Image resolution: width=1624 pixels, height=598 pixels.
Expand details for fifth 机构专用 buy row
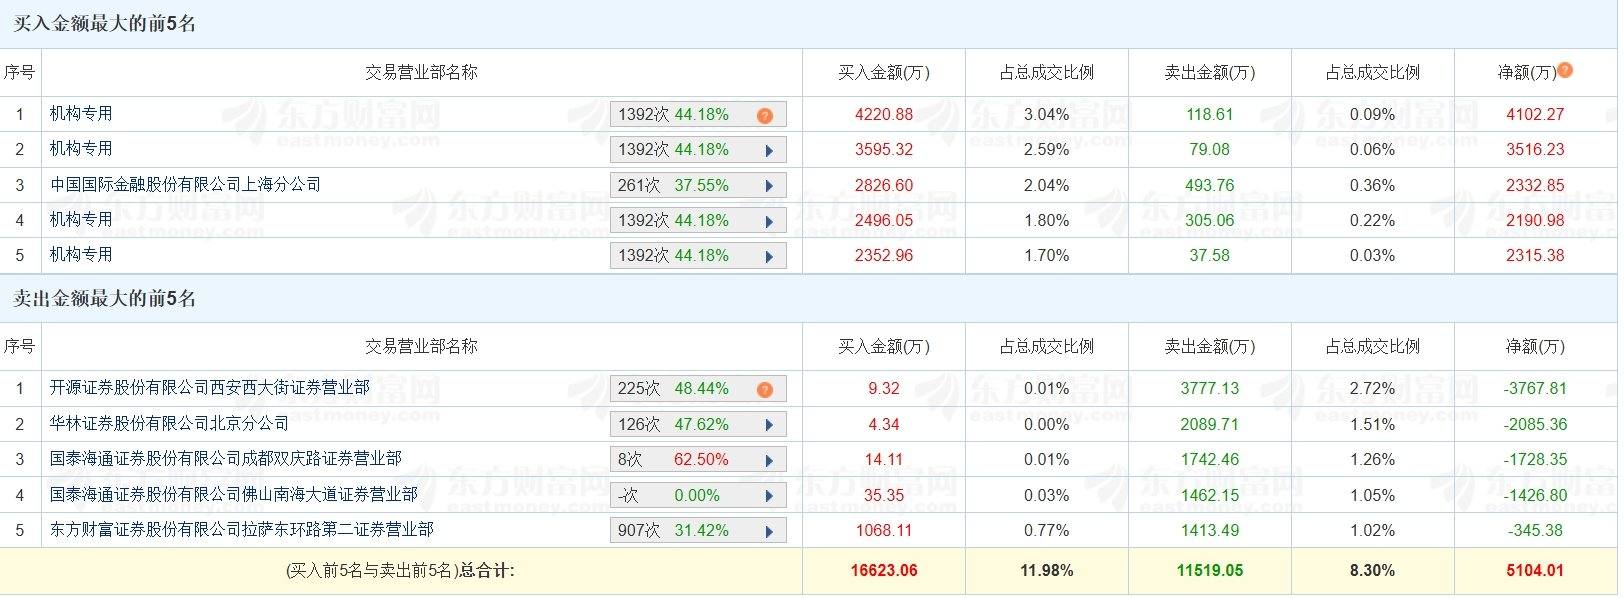click(x=770, y=254)
